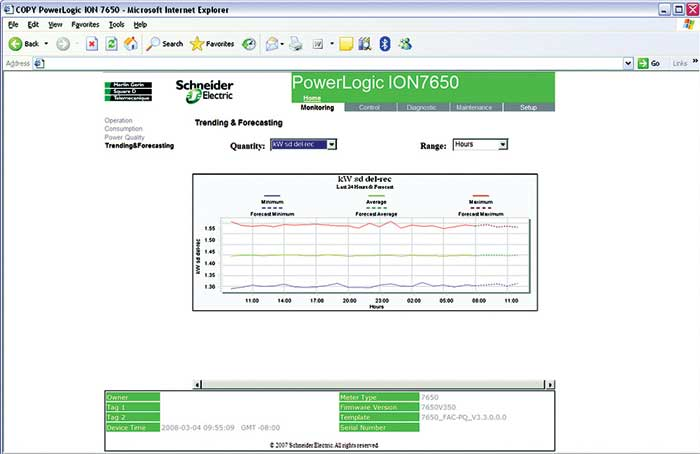Open the File menu
The height and width of the screenshot is (454, 700).
click(13, 25)
